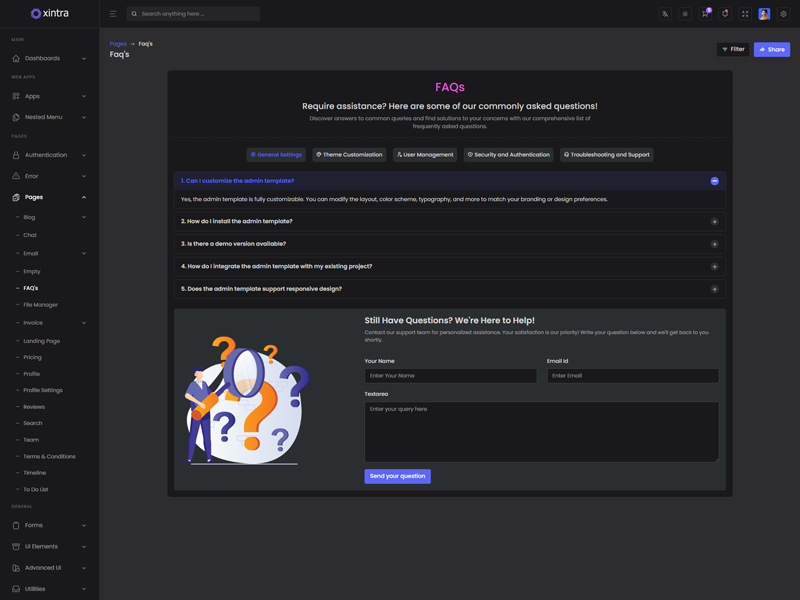The height and width of the screenshot is (600, 800).
Task: Open the language translation icon
Action: point(665,14)
